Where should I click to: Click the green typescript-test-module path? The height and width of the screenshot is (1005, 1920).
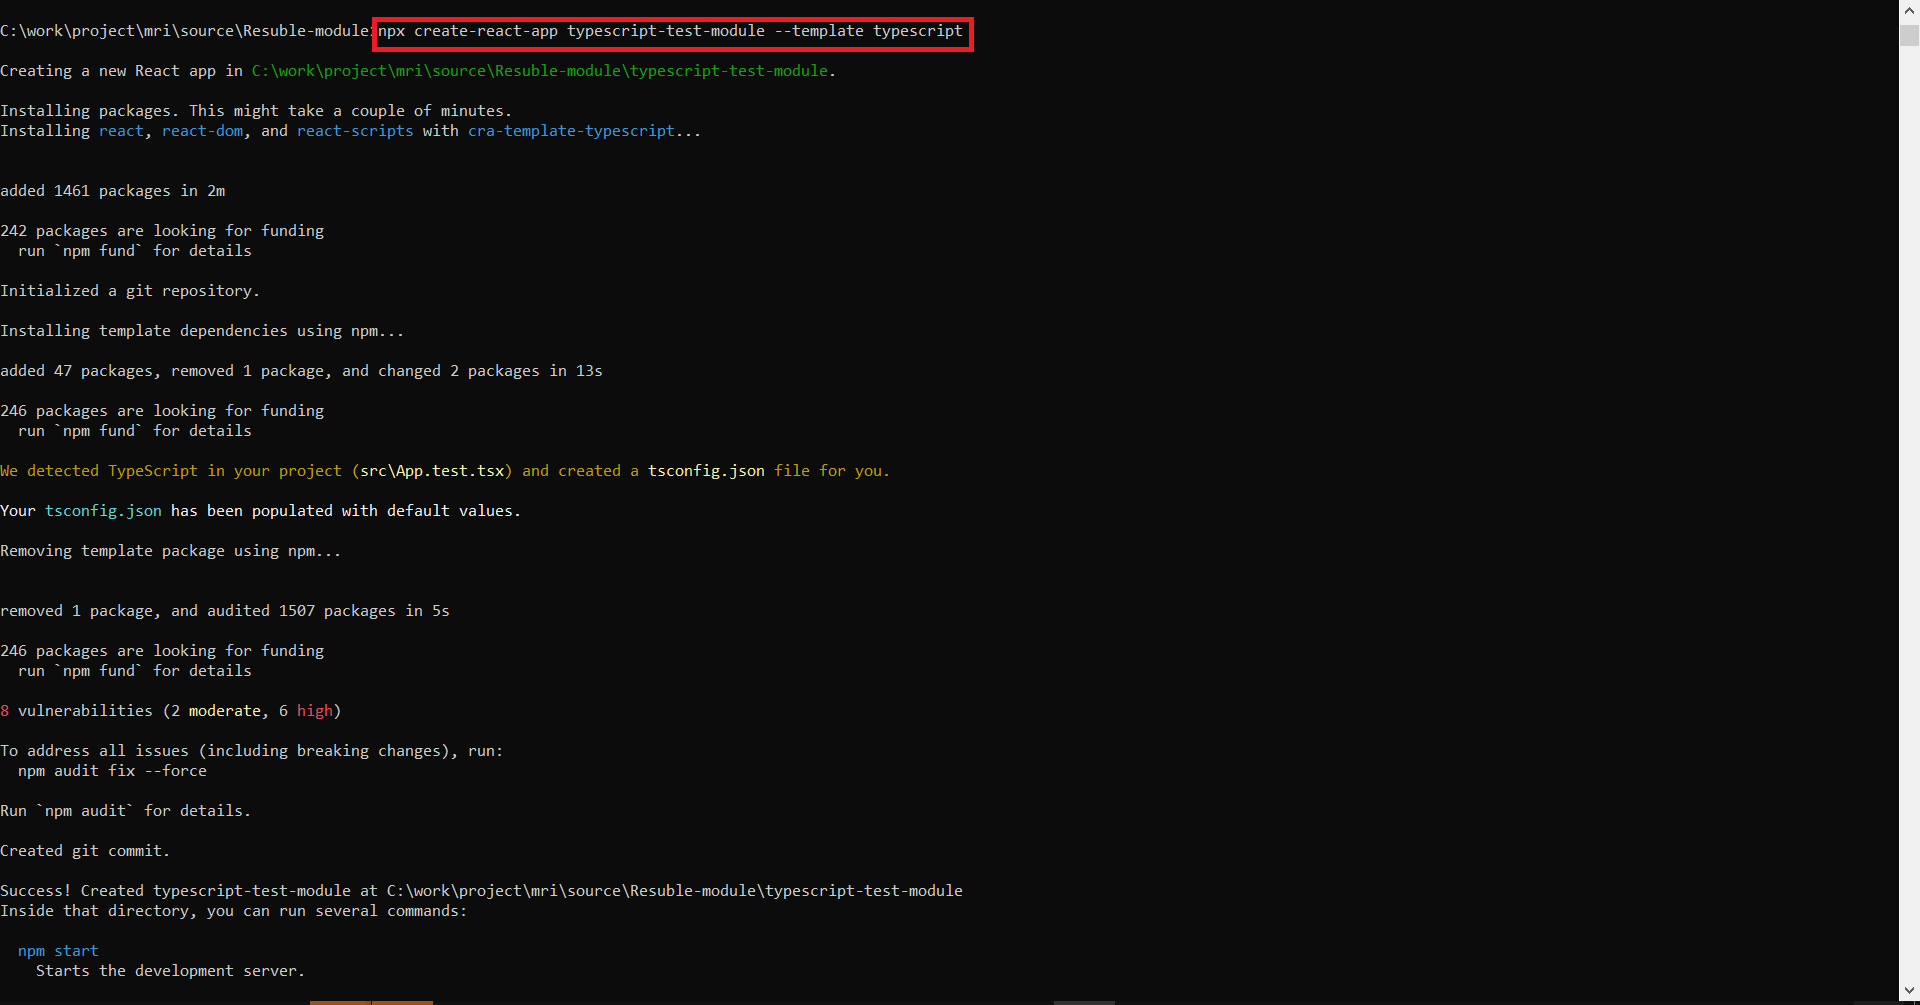pos(540,71)
